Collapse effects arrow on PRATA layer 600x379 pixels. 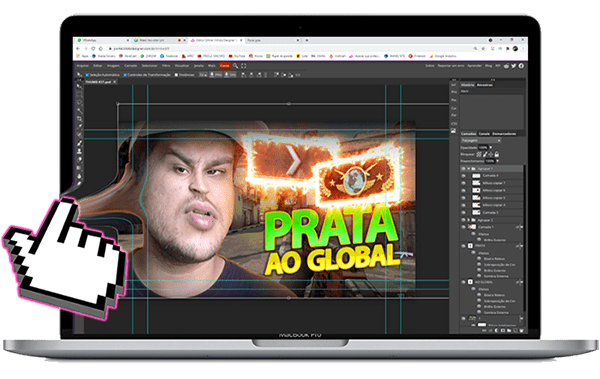522,246
